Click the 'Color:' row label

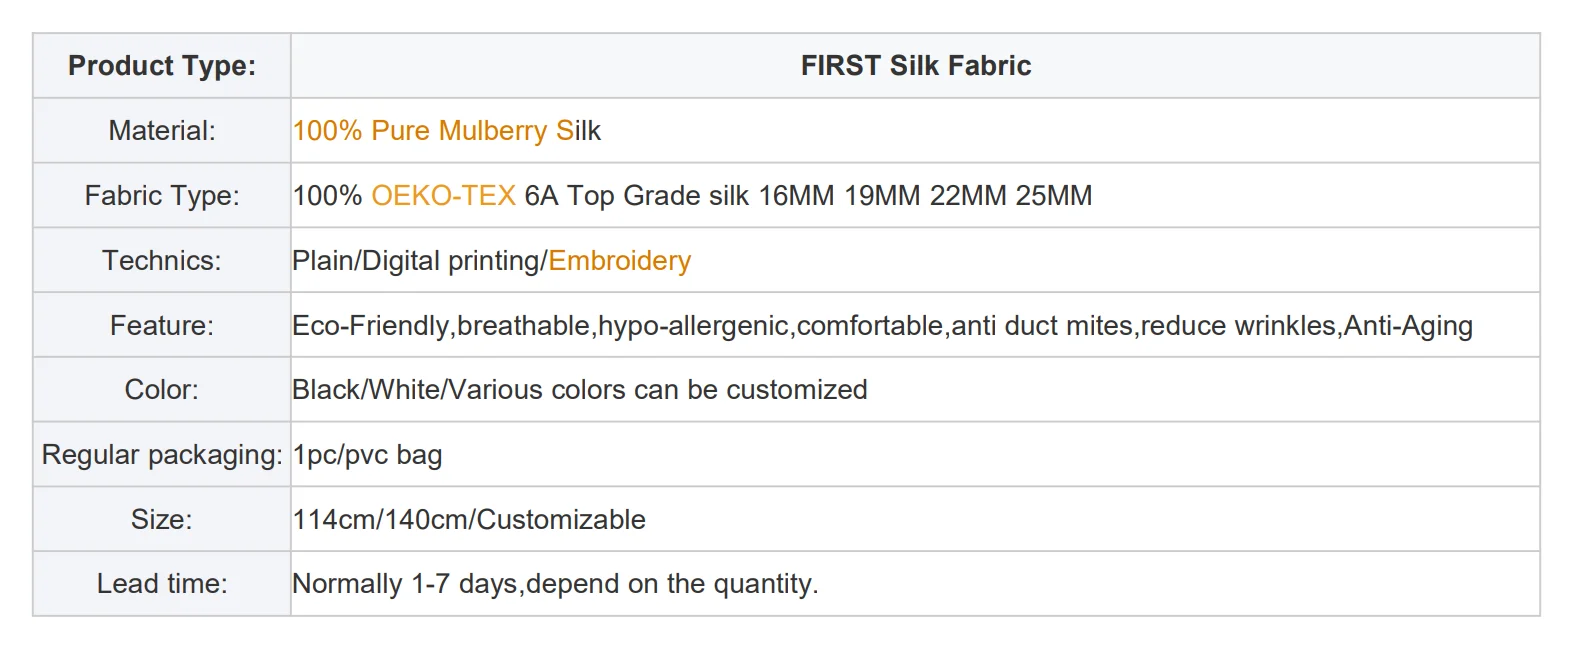tap(162, 390)
